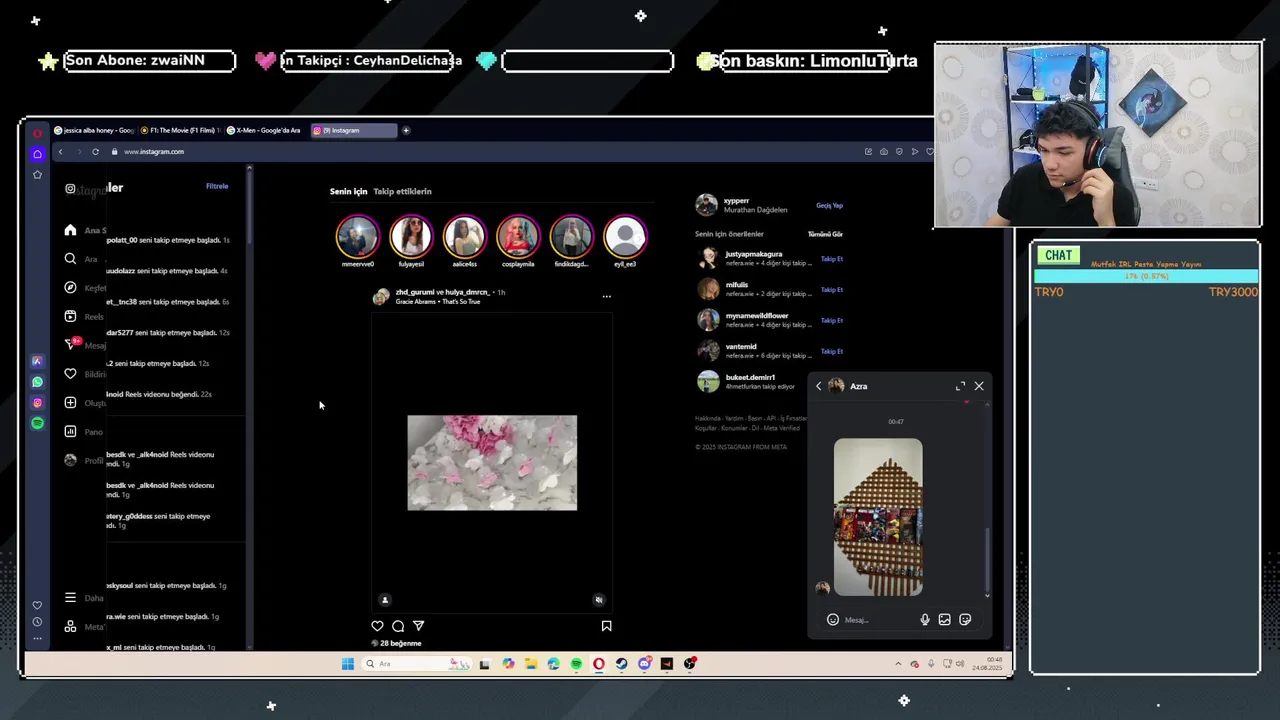The height and width of the screenshot is (720, 1280).
Task: Open the Dashboard (Pano) chart icon
Action: click(70, 432)
